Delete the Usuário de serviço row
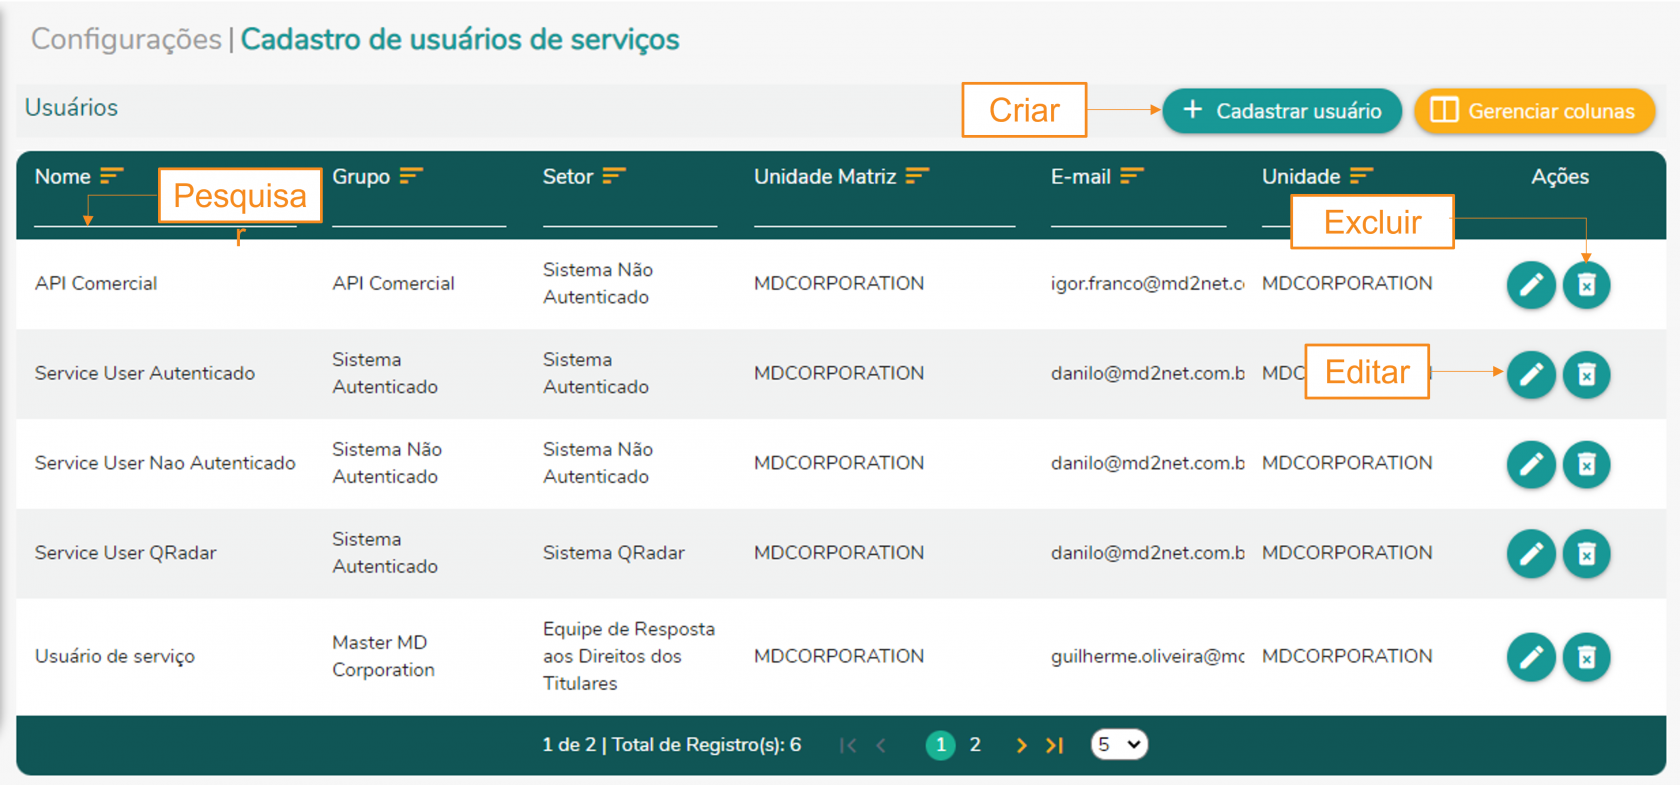 pos(1587,657)
